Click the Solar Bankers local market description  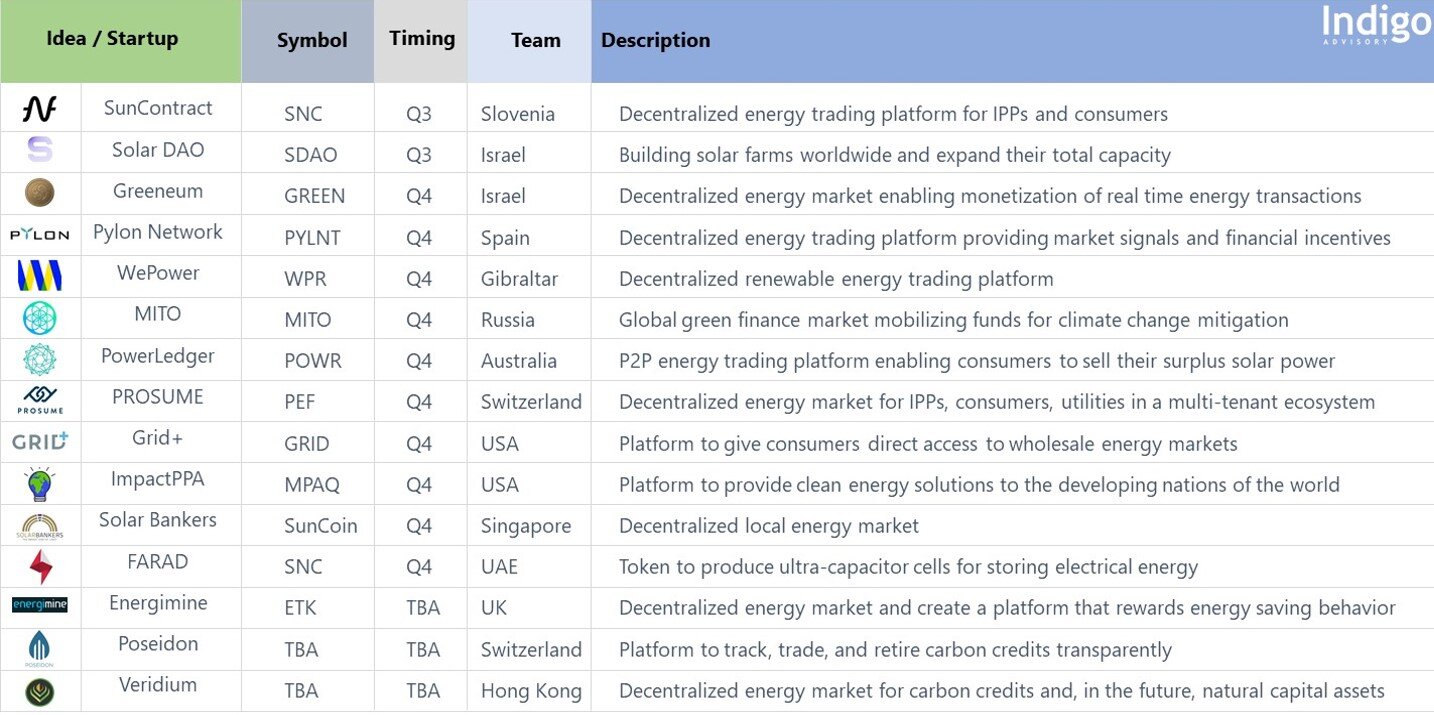[x=769, y=526]
